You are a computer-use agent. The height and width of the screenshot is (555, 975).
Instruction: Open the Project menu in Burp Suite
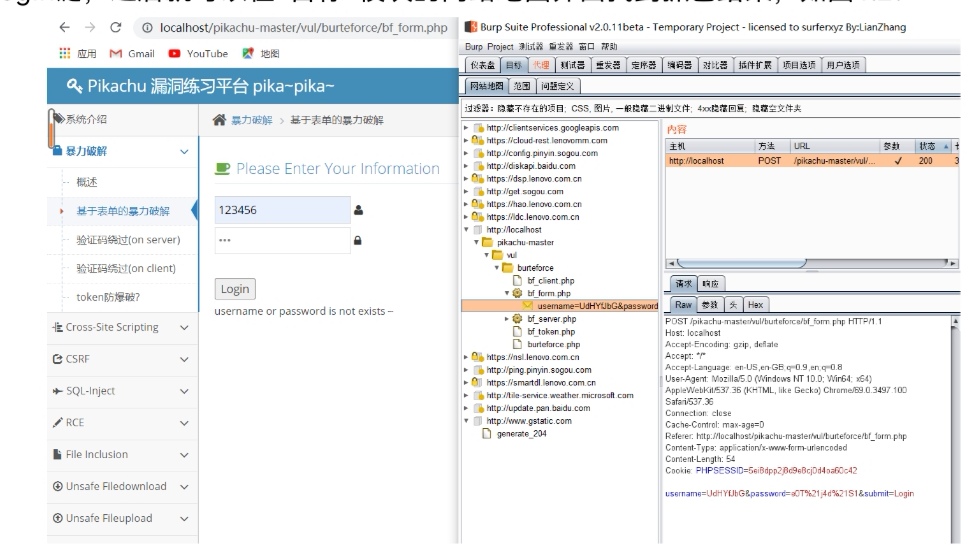[x=501, y=47]
